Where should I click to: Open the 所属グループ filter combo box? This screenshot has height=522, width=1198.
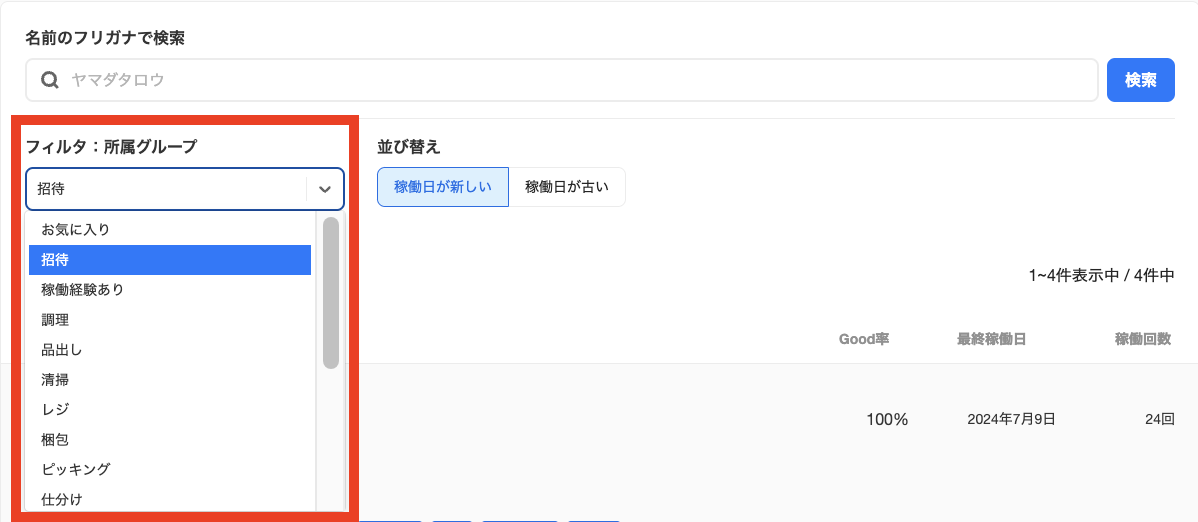point(185,189)
